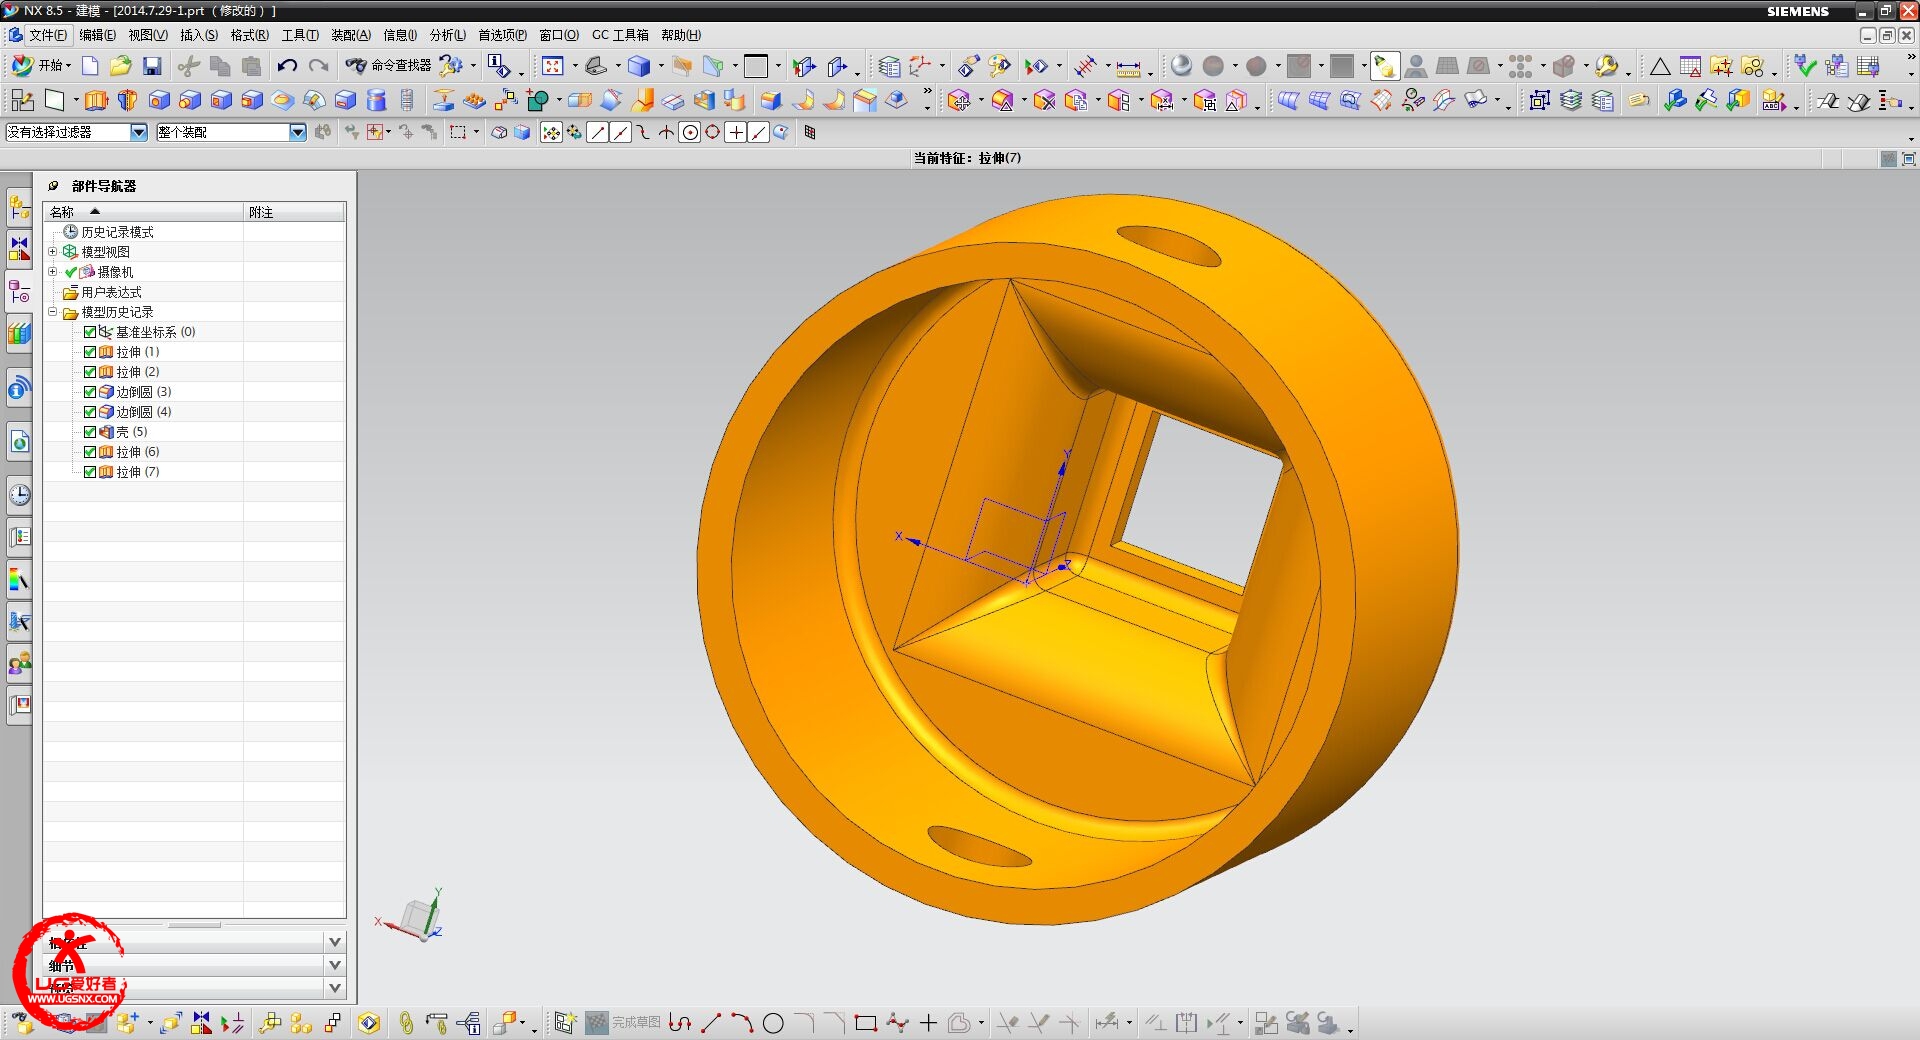The height and width of the screenshot is (1040, 1920).
Task: Uncheck the 基准坐标系 (0) feature checkbox
Action: click(x=90, y=332)
